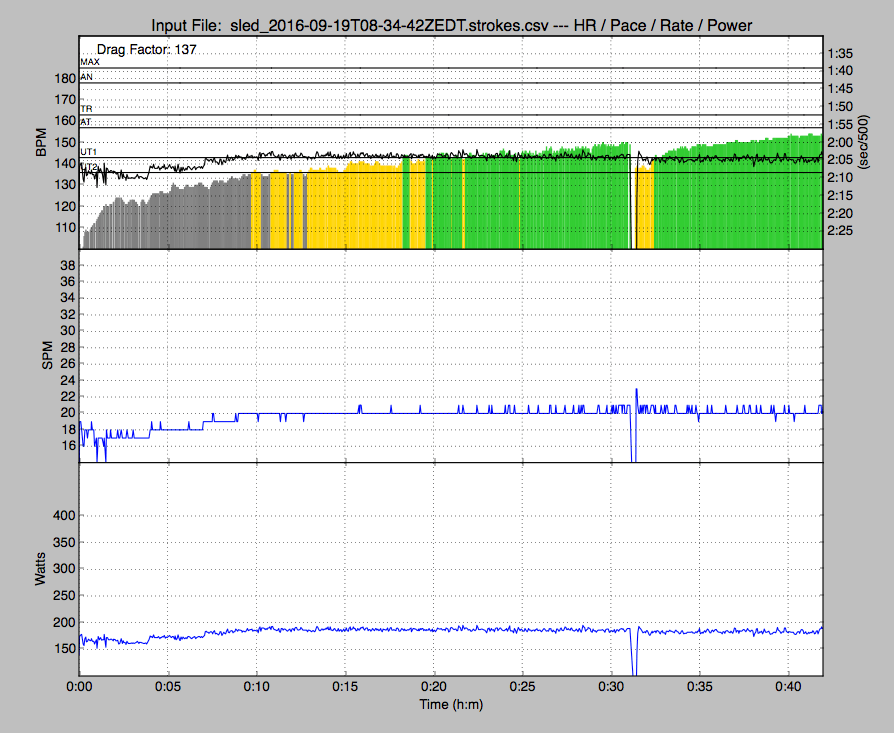The width and height of the screenshot is (894, 733).
Task: Select the MAX heart rate zone label
Action: tap(90, 62)
